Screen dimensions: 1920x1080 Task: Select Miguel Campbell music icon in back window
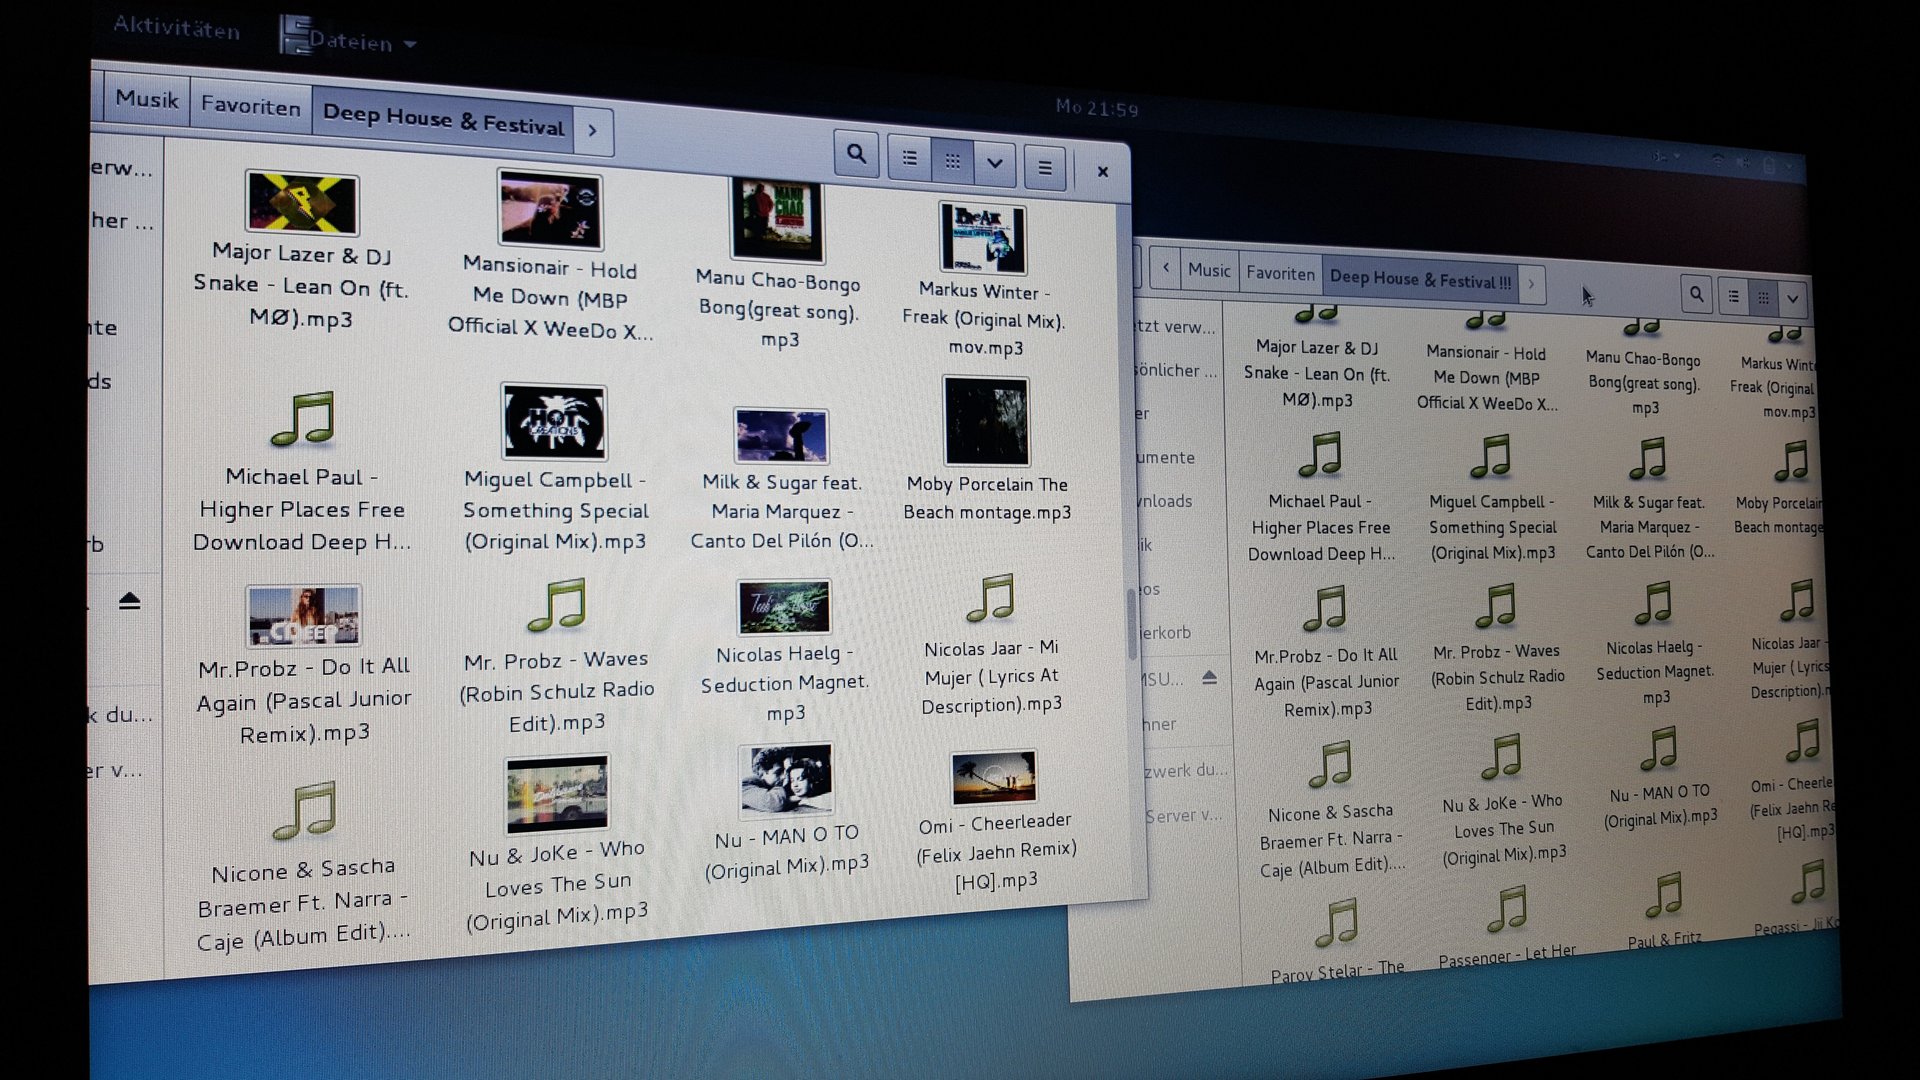pos(1491,456)
